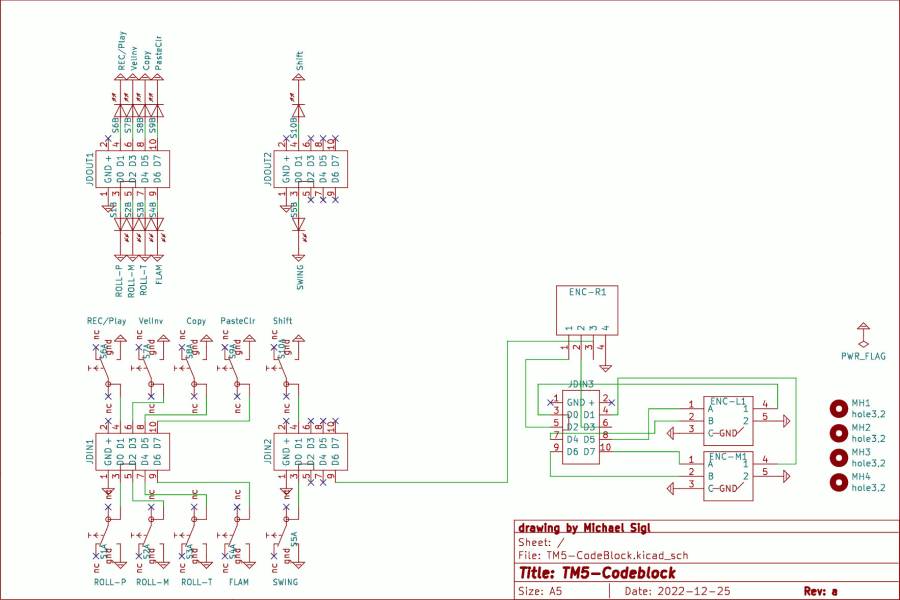Select the MH4 mounting hole symbol
The height and width of the screenshot is (600, 900).
click(x=838, y=483)
